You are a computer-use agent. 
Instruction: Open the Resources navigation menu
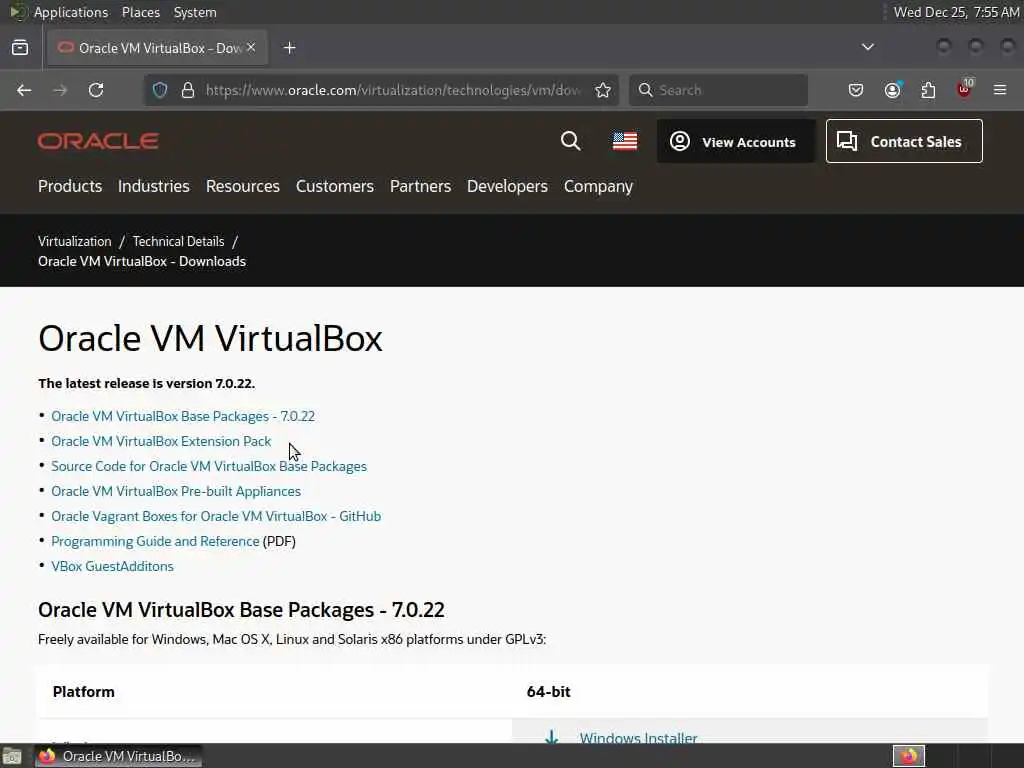coord(242,186)
